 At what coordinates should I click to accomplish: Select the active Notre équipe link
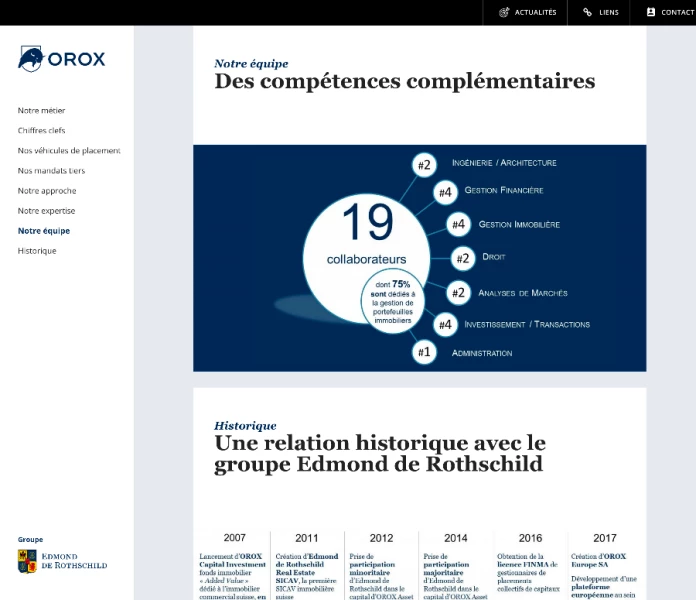pos(44,231)
